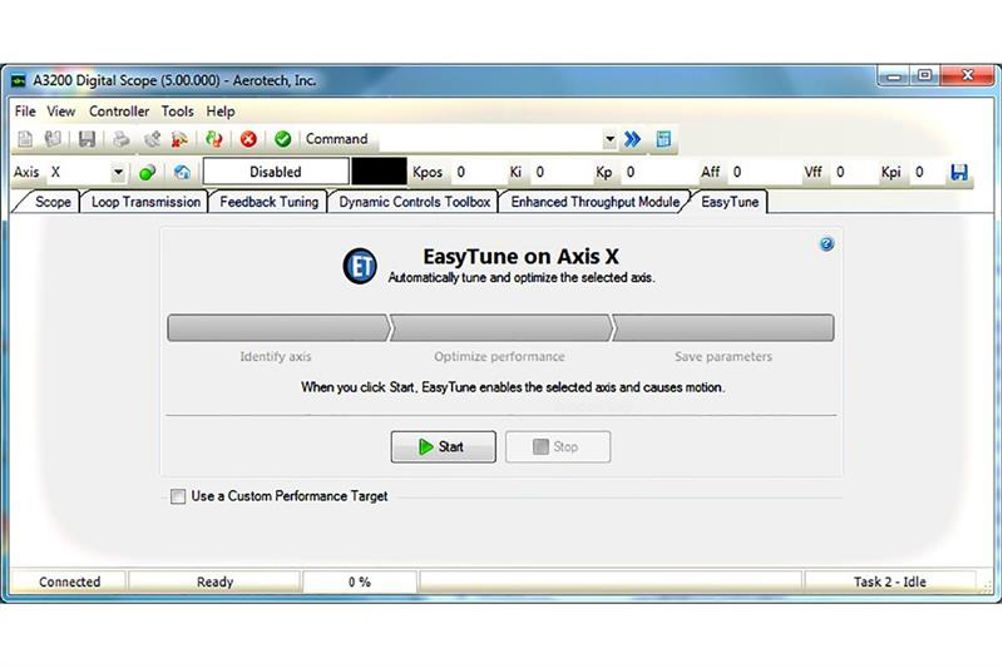The image size is (1002, 668).
Task: Click the green ball axis enable icon
Action: tap(148, 172)
